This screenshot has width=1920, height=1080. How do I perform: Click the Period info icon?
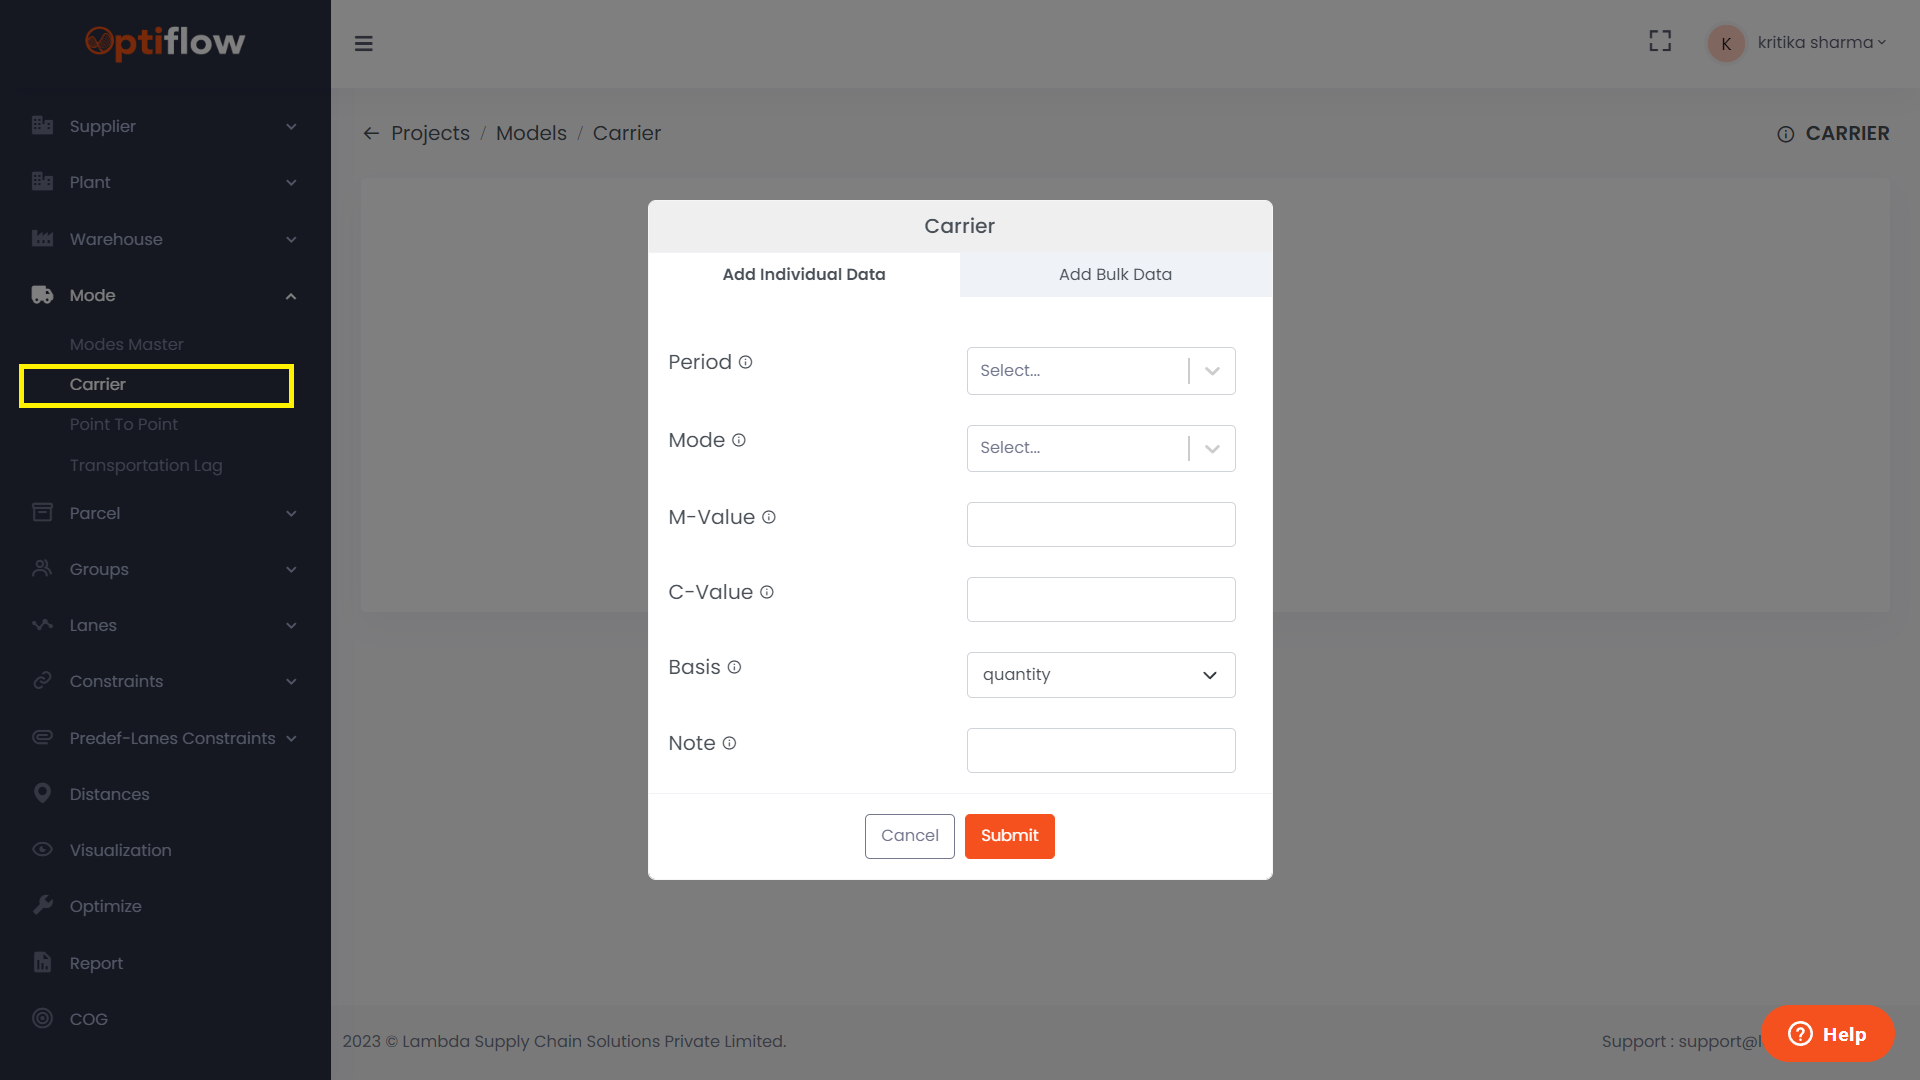click(745, 362)
